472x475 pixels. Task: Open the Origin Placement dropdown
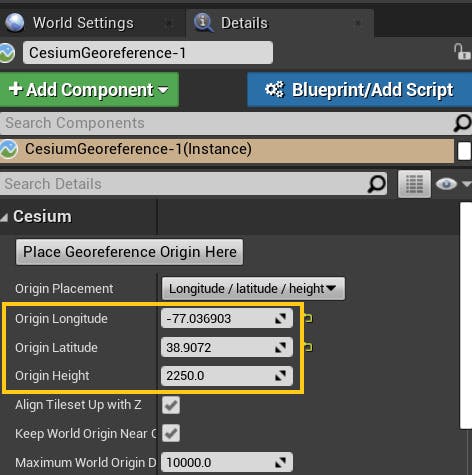pos(253,288)
